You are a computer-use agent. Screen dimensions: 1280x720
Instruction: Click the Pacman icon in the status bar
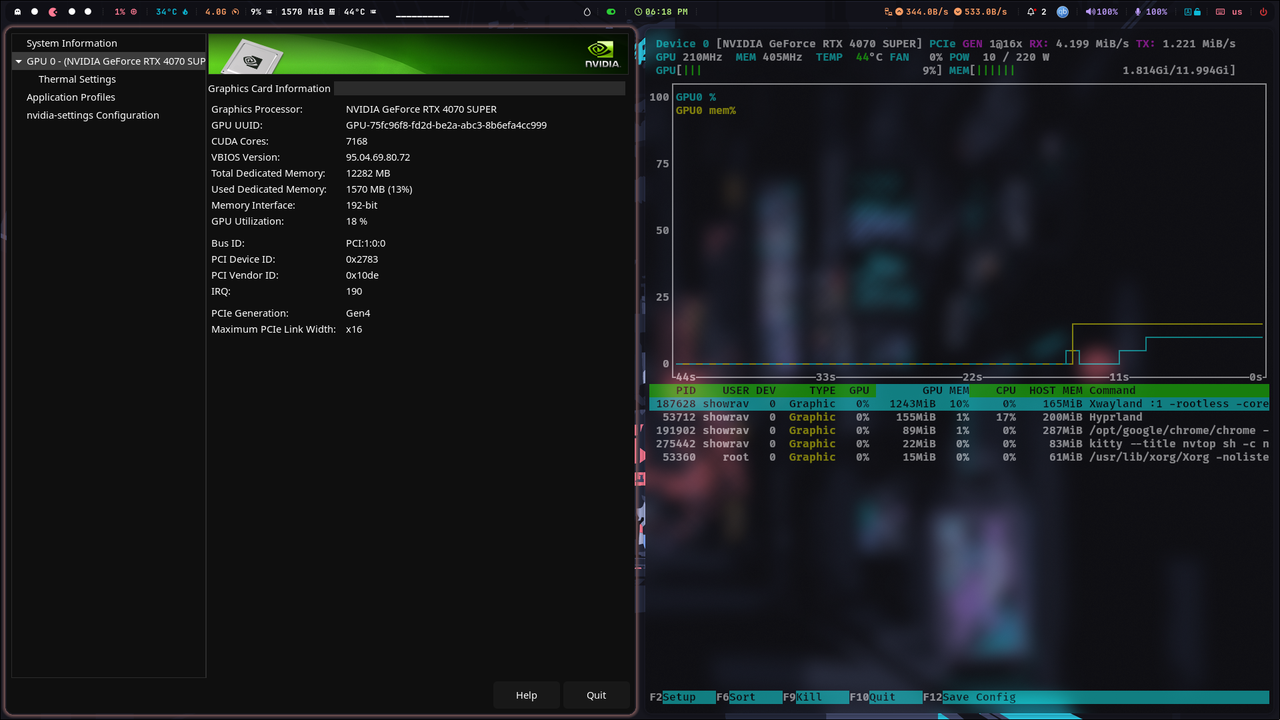click(x=53, y=11)
